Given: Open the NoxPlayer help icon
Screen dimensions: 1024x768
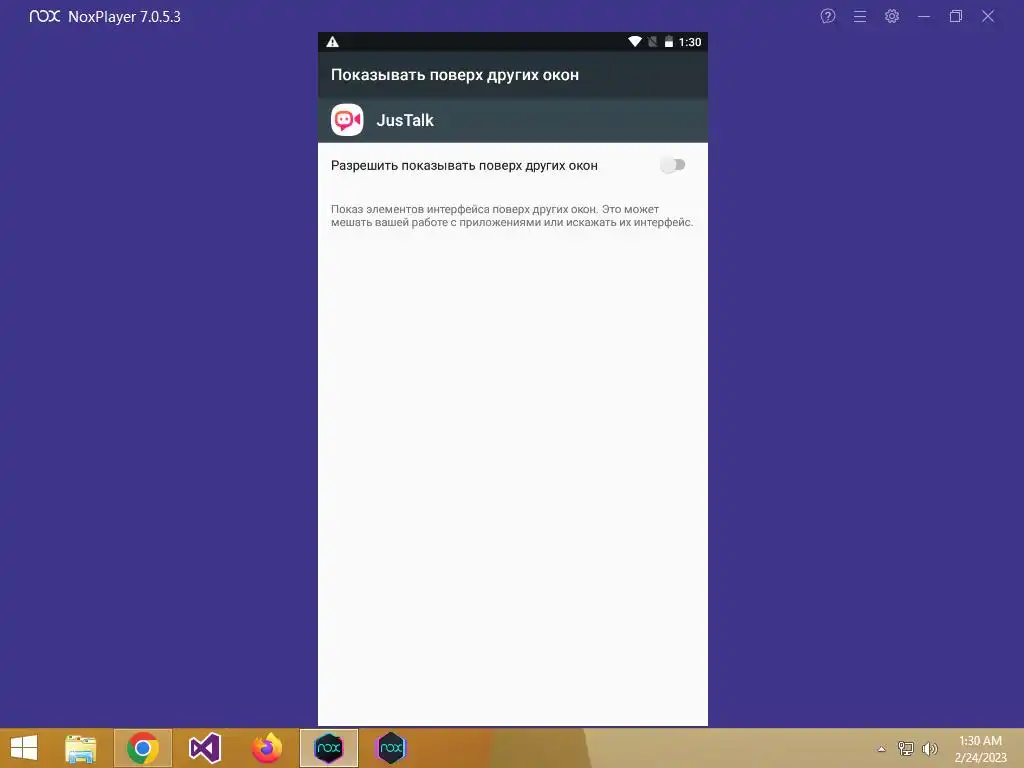Looking at the screenshot, I should click(x=827, y=16).
